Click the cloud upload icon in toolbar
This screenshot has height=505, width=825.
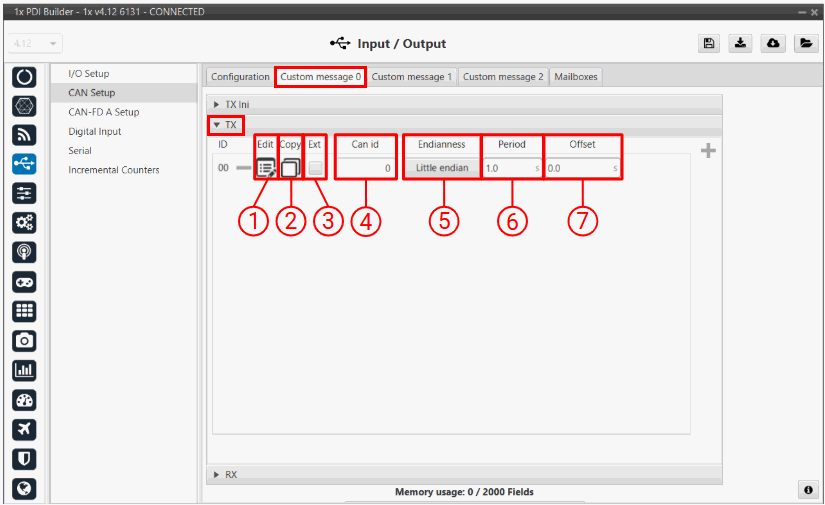click(x=773, y=44)
